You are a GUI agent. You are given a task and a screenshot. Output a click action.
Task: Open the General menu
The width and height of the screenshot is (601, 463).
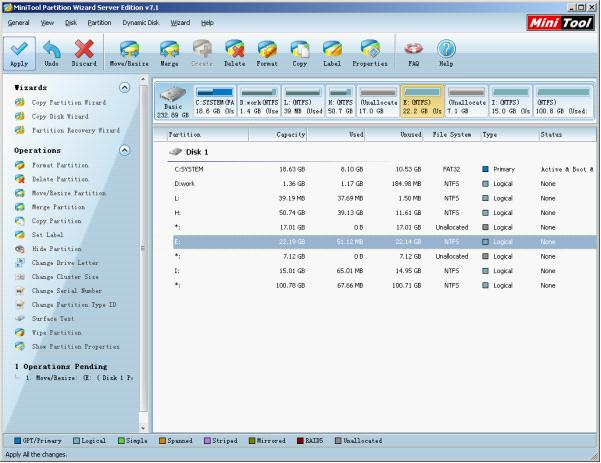pyautogui.click(x=18, y=23)
